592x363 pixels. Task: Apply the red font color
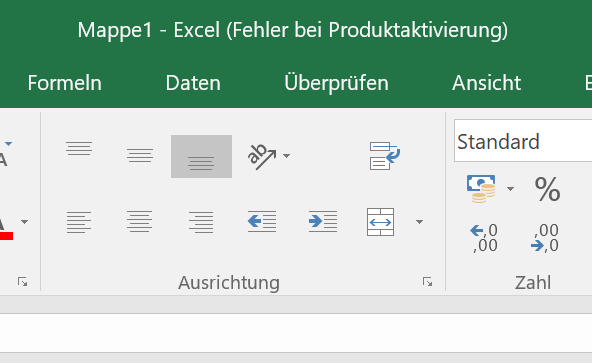point(5,229)
